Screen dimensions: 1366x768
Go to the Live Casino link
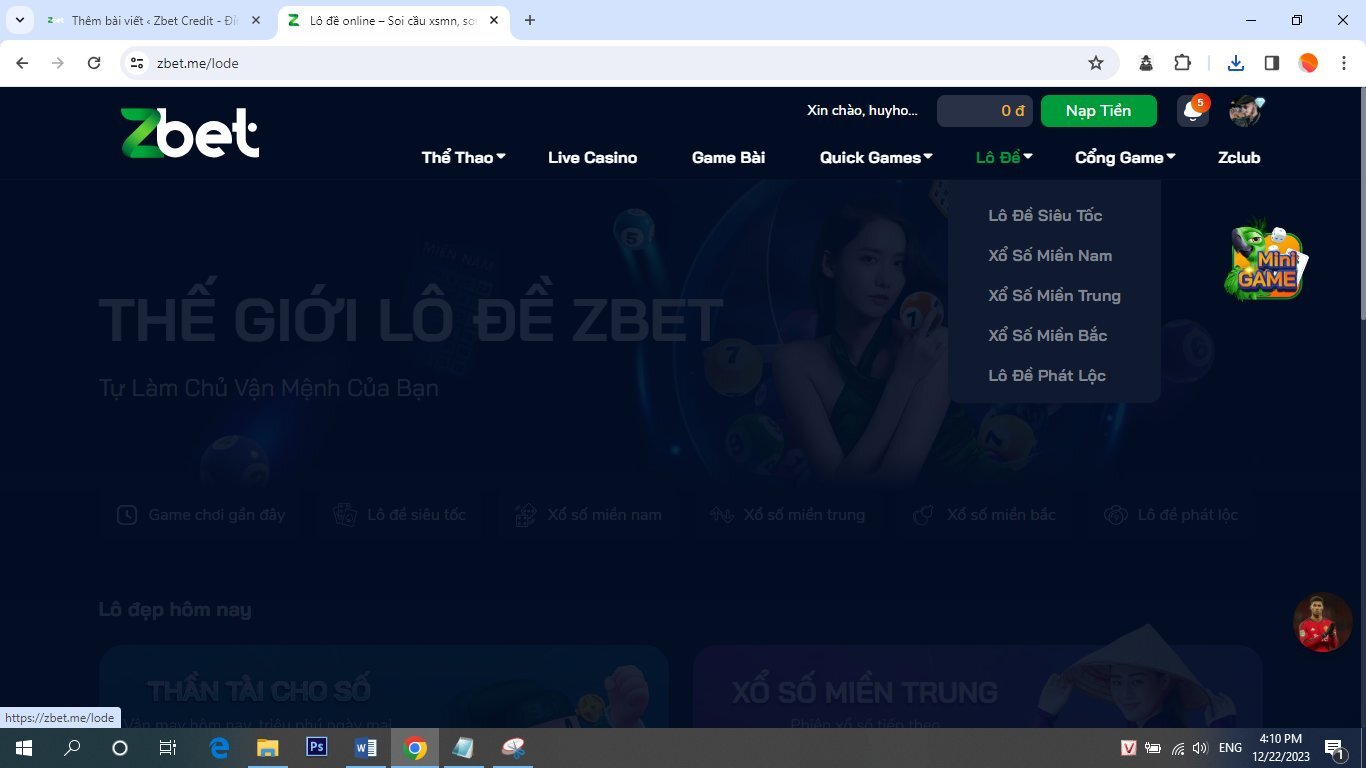pyautogui.click(x=592, y=157)
